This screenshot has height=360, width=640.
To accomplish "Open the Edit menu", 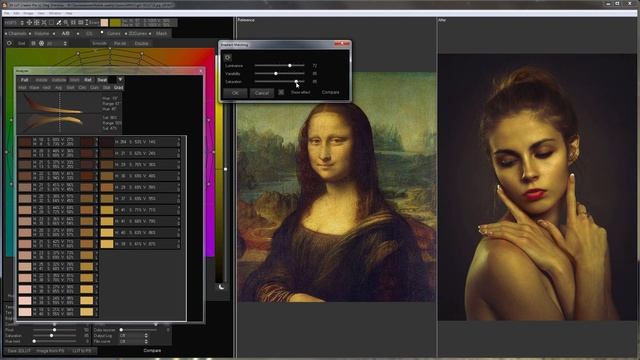I will point(16,13).
